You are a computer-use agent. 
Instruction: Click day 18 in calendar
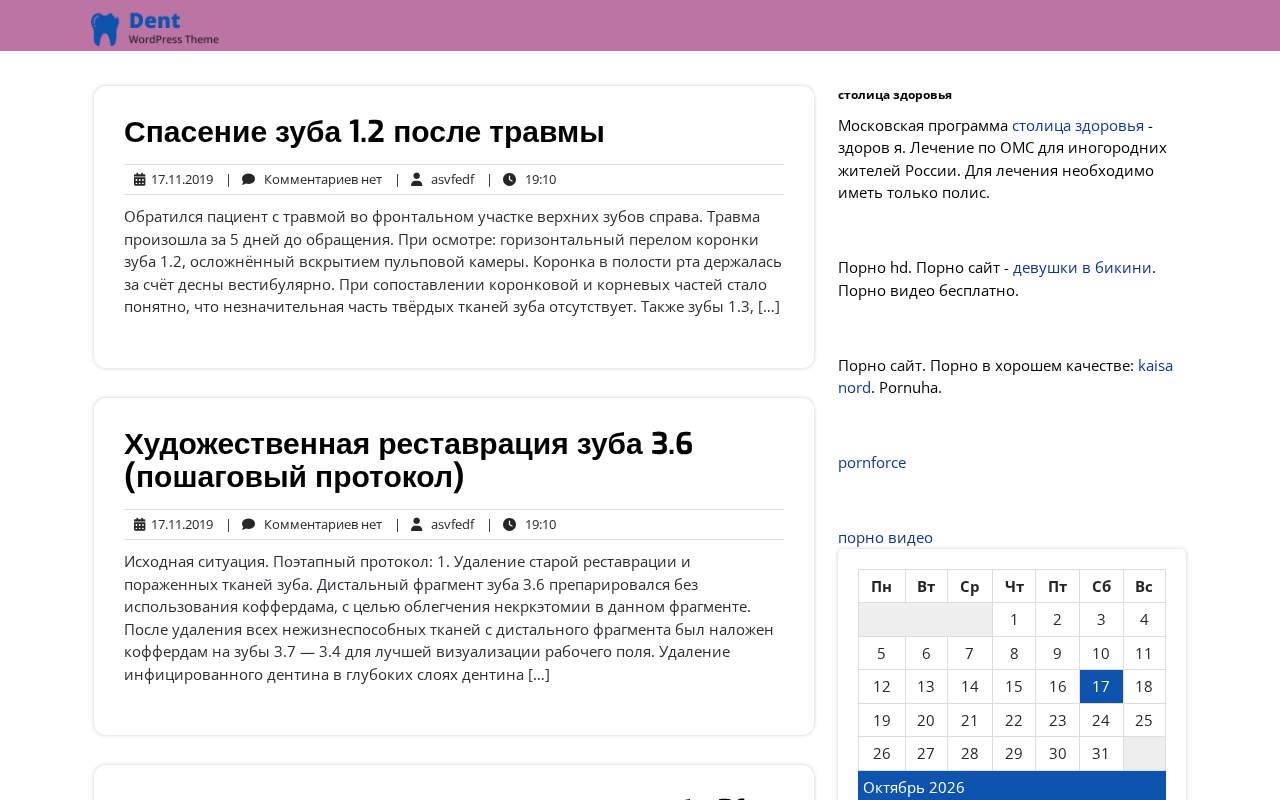click(x=1144, y=687)
